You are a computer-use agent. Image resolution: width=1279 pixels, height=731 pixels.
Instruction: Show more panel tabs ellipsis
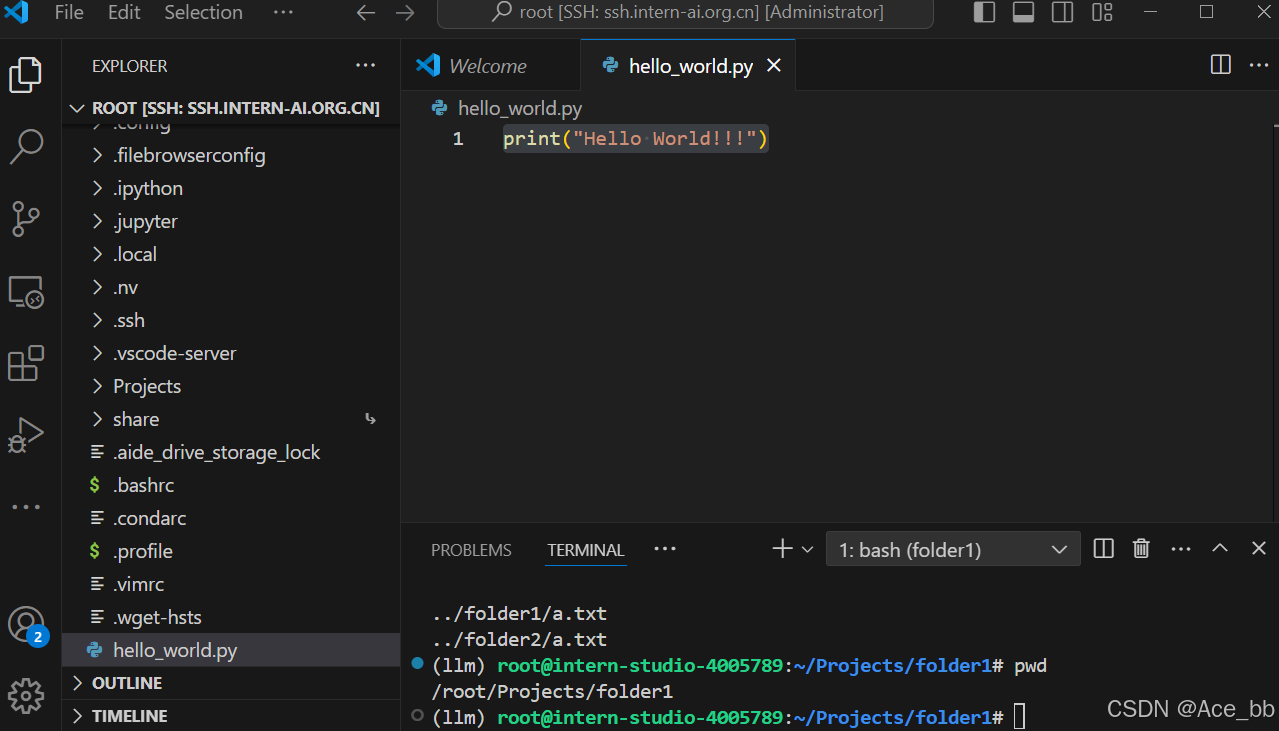pos(665,549)
